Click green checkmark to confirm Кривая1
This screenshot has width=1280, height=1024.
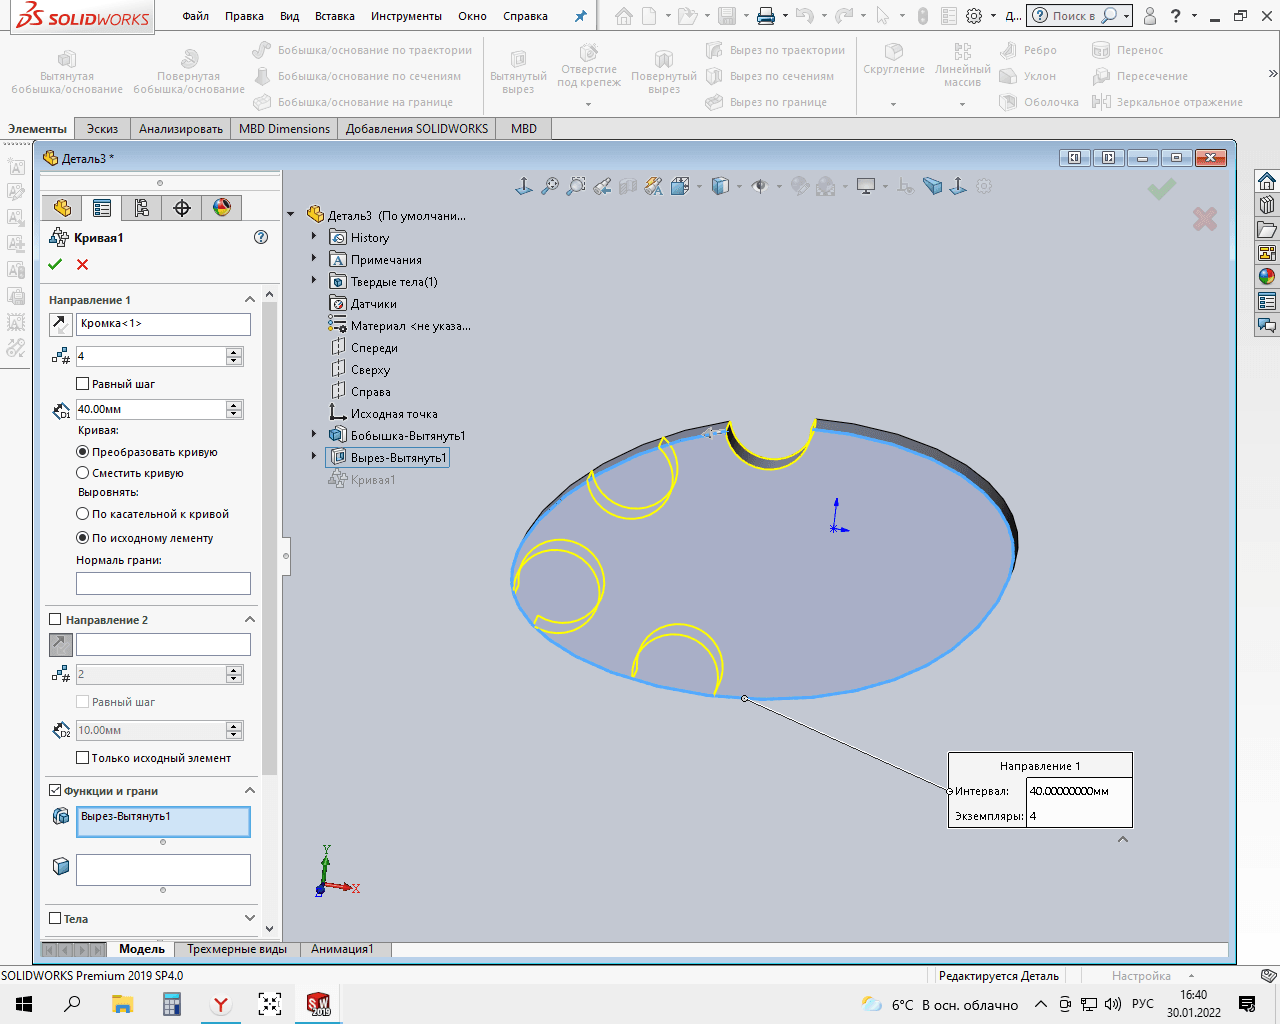coord(55,264)
